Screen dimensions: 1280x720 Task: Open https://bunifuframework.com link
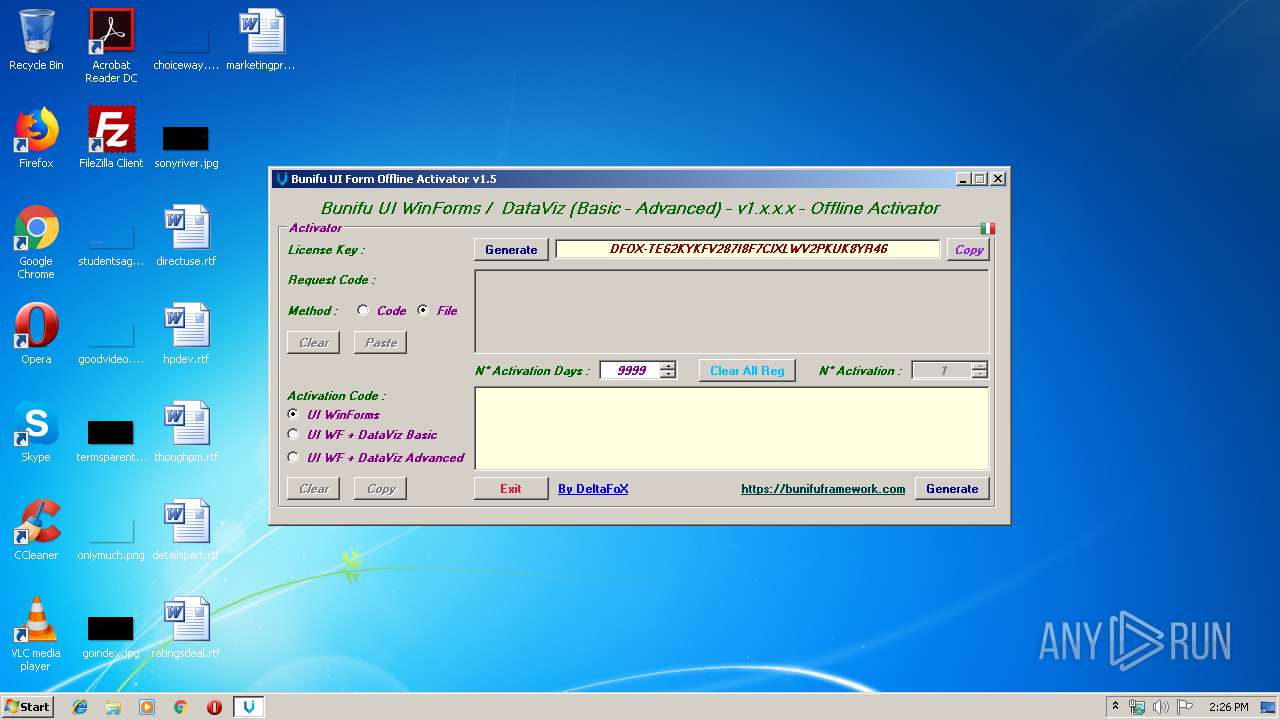click(x=823, y=489)
